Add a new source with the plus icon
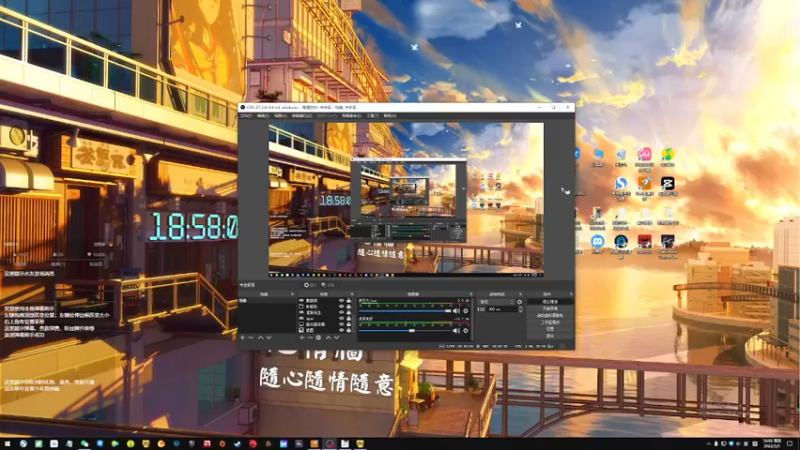Screen dimensions: 800x450 [302, 338]
